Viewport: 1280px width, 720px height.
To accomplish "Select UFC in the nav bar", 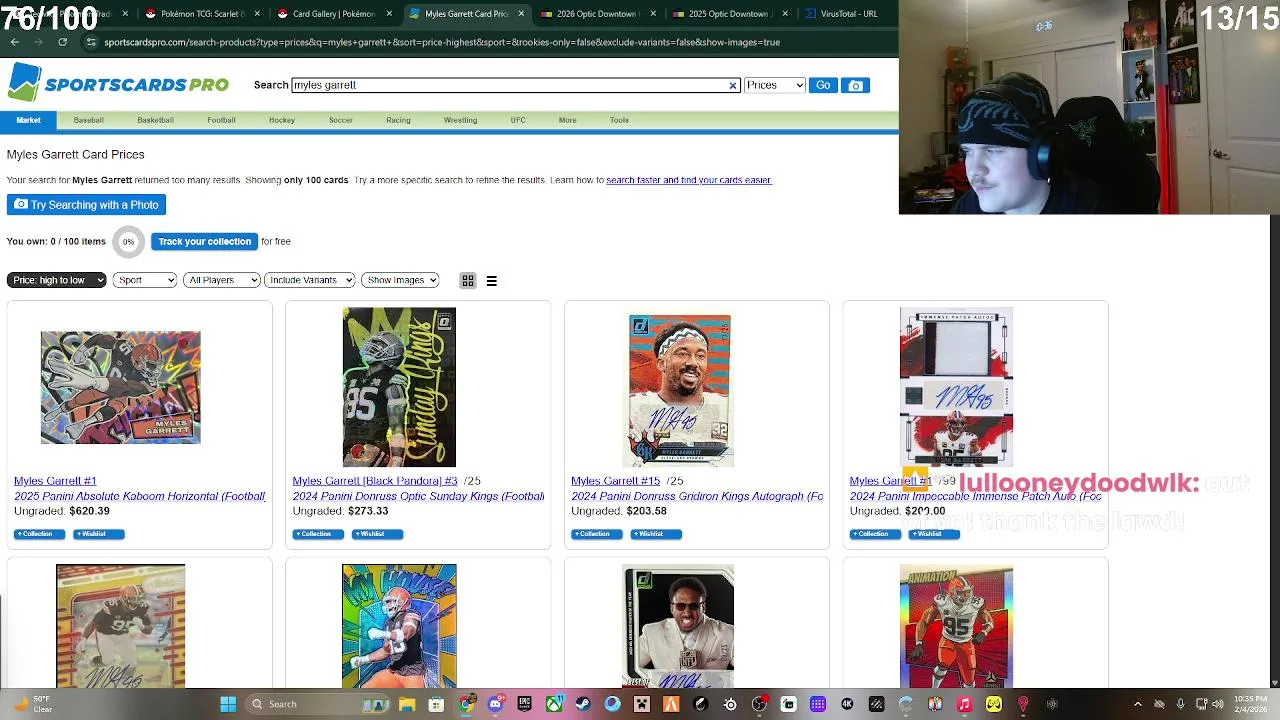I will (x=518, y=120).
